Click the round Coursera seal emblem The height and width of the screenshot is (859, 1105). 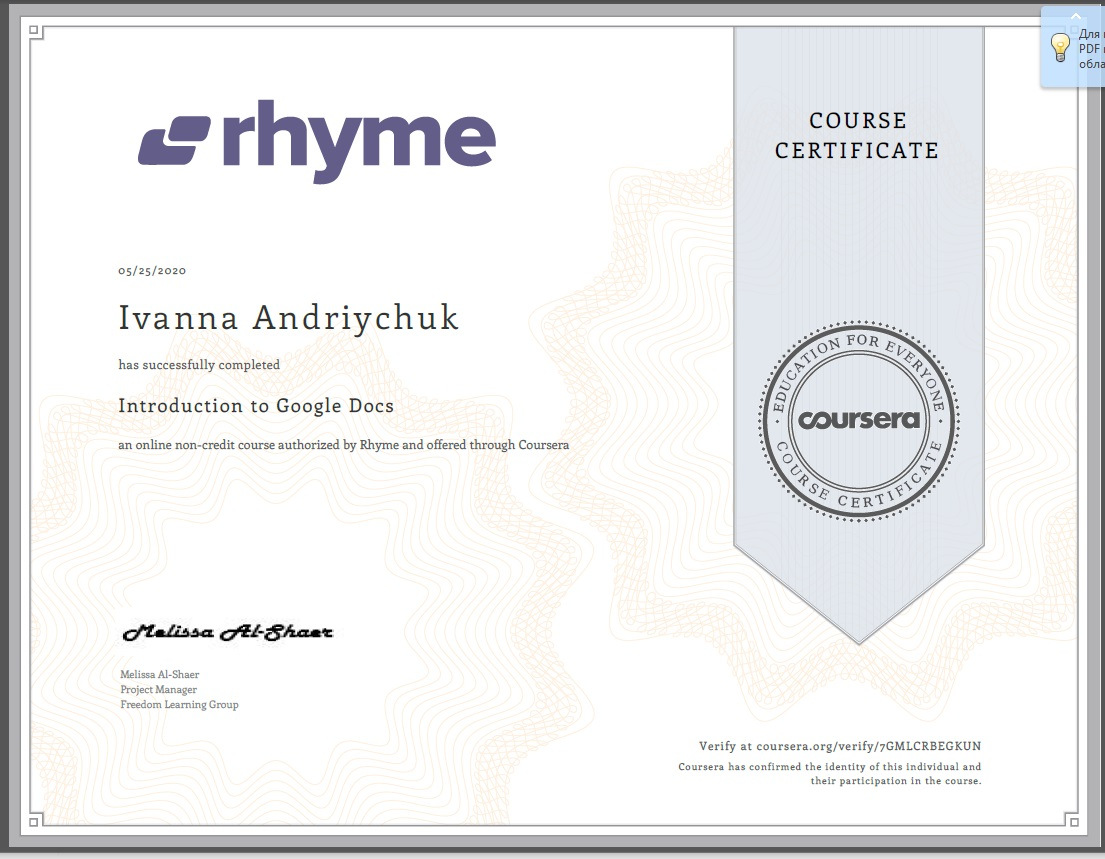[x=858, y=420]
